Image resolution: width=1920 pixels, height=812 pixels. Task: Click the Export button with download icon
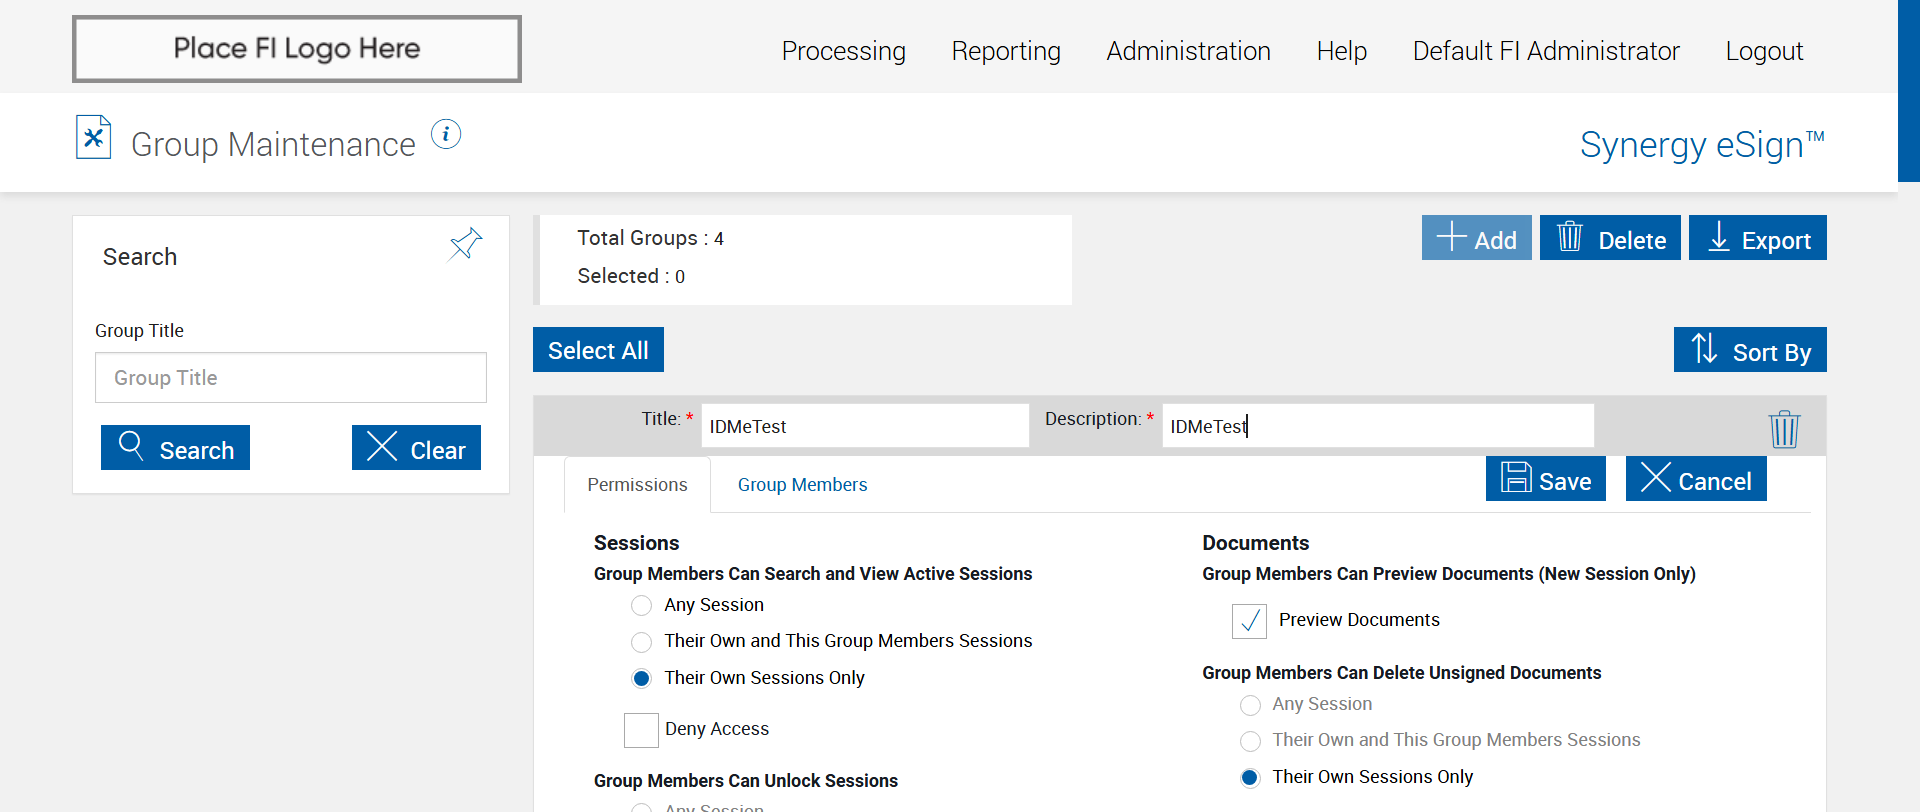[1757, 238]
